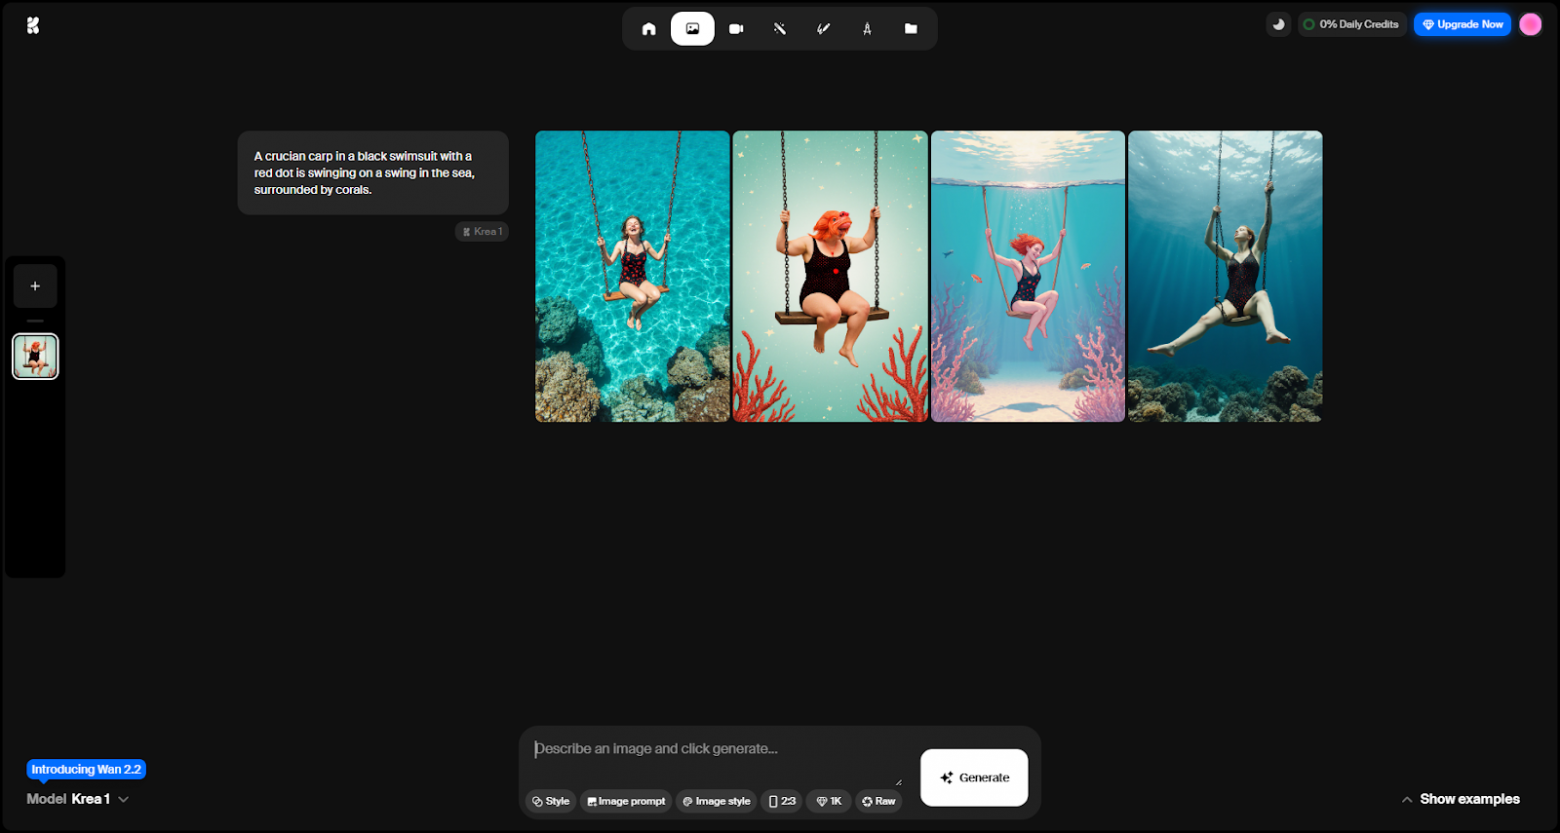Add an Image prompt reference
This screenshot has height=833, width=1560.
(626, 801)
